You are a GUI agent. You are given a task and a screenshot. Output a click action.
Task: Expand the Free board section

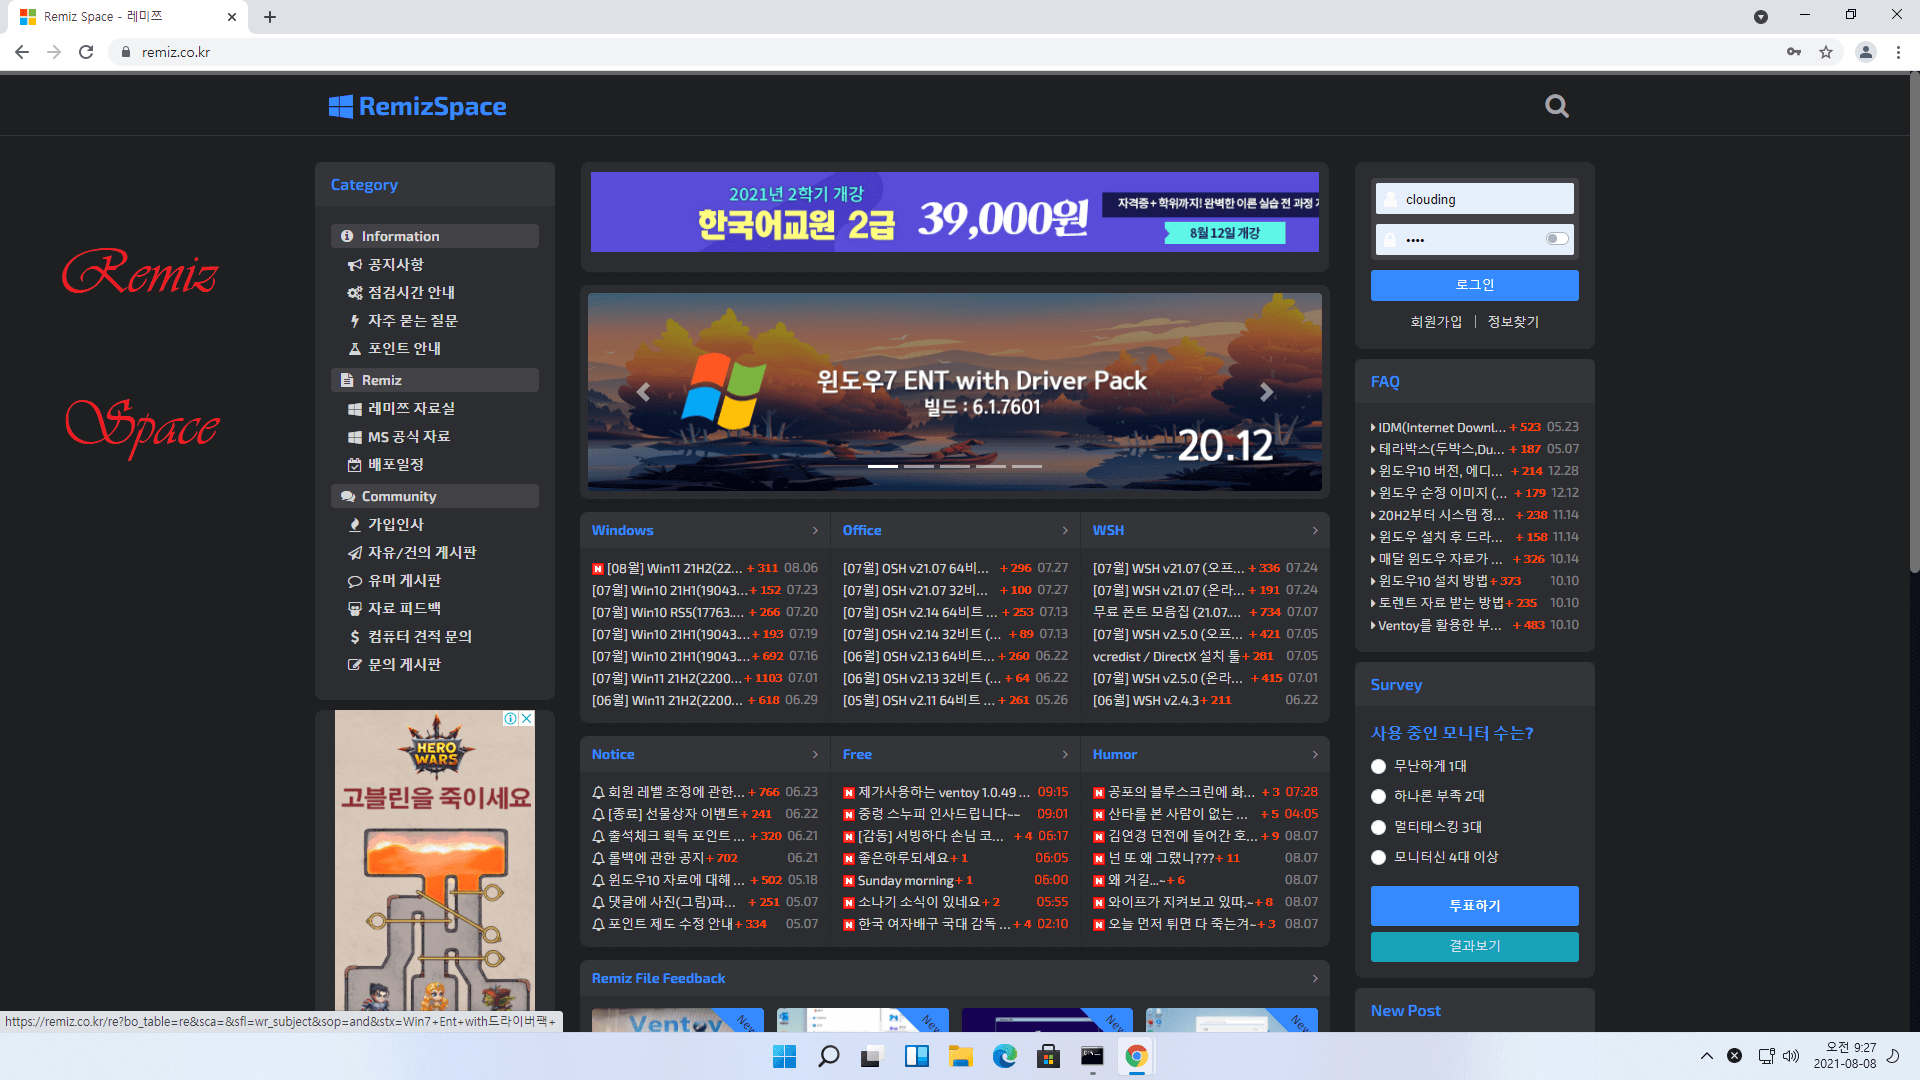coord(1065,754)
